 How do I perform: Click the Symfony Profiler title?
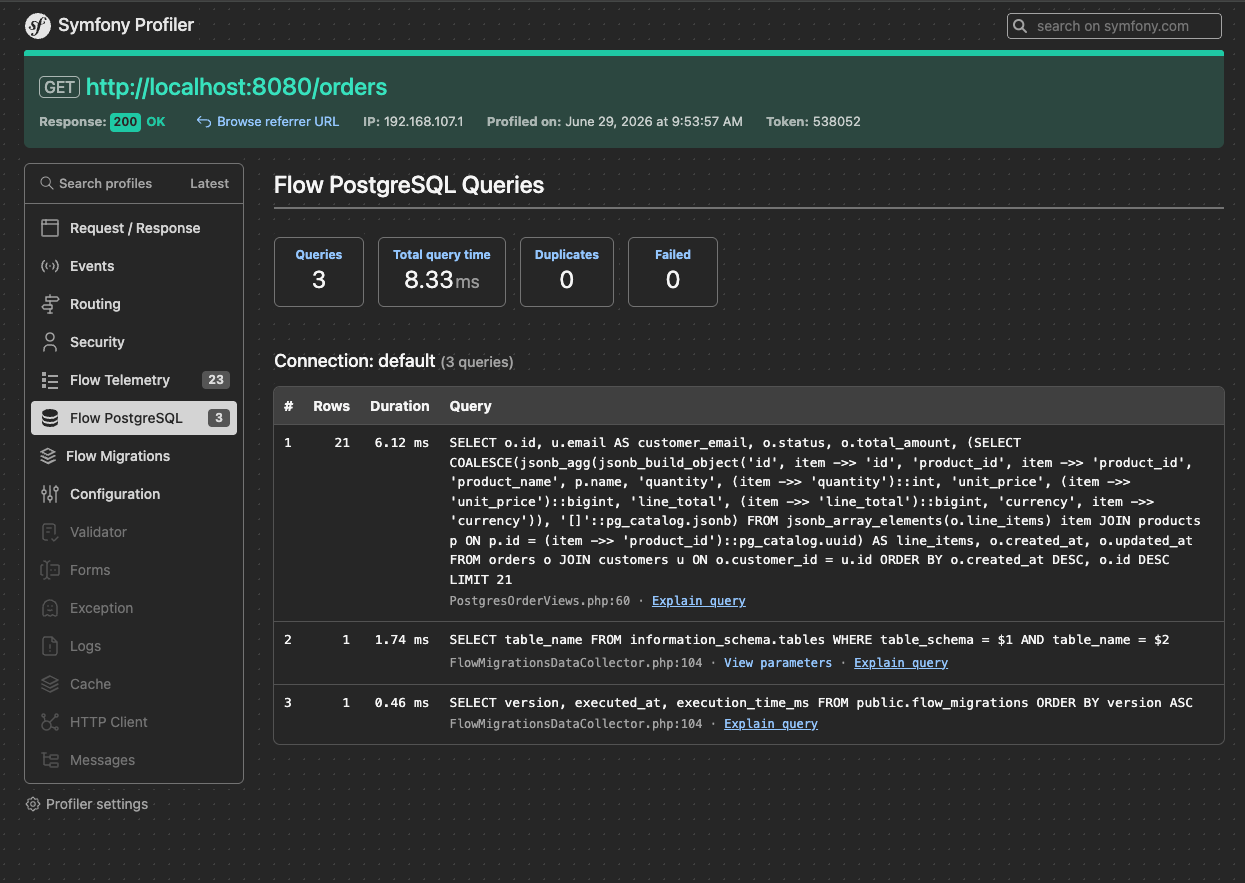click(126, 25)
